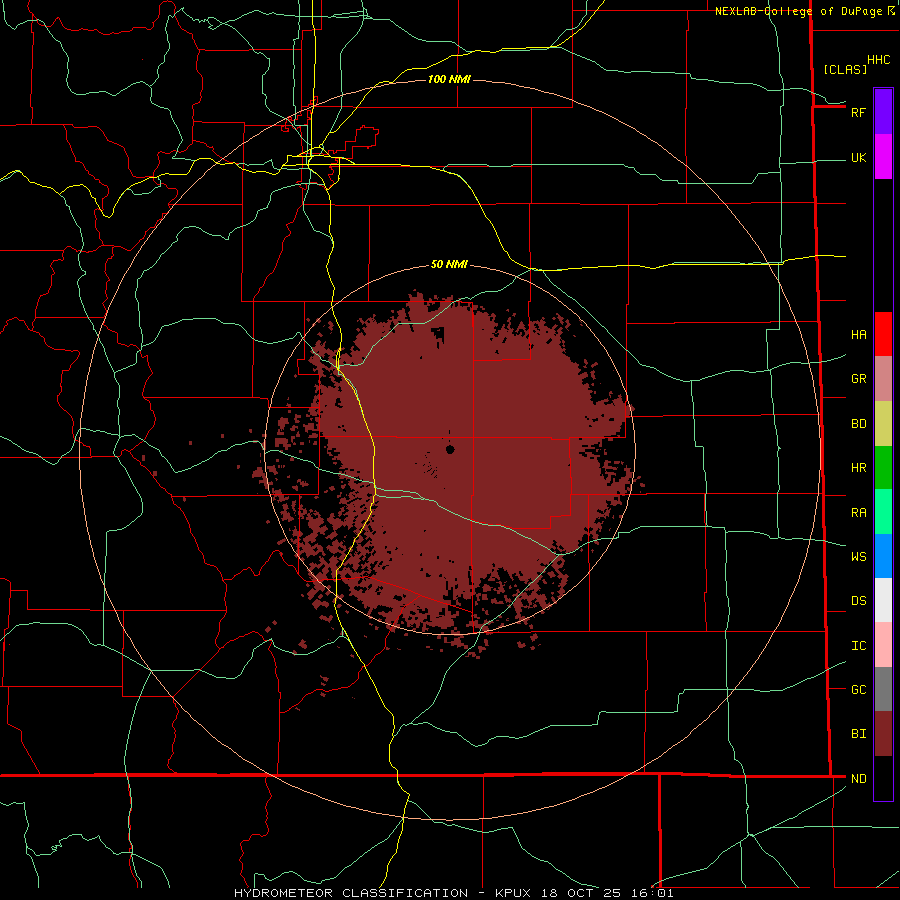
Task: Click the RA mint-green legend swatch
Action: click(x=883, y=512)
